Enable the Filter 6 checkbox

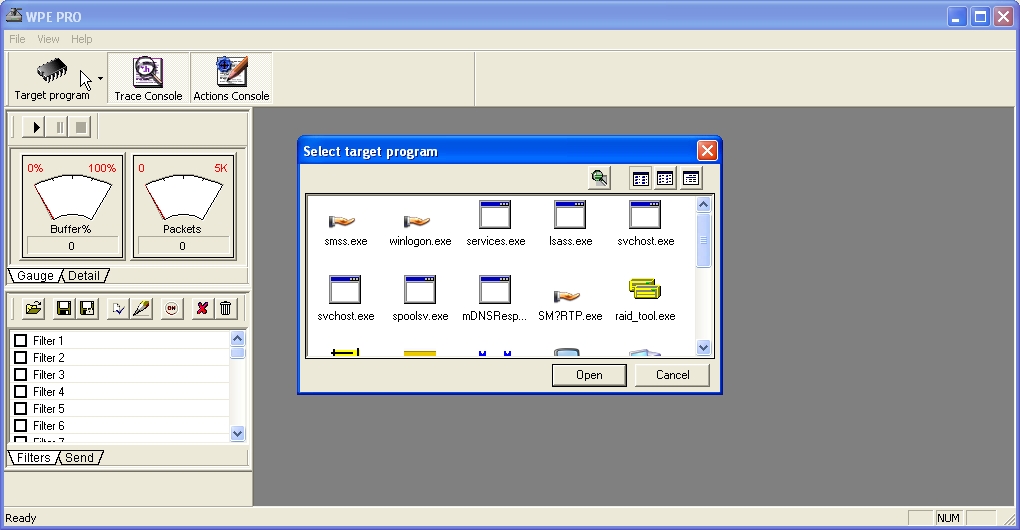pos(21,425)
